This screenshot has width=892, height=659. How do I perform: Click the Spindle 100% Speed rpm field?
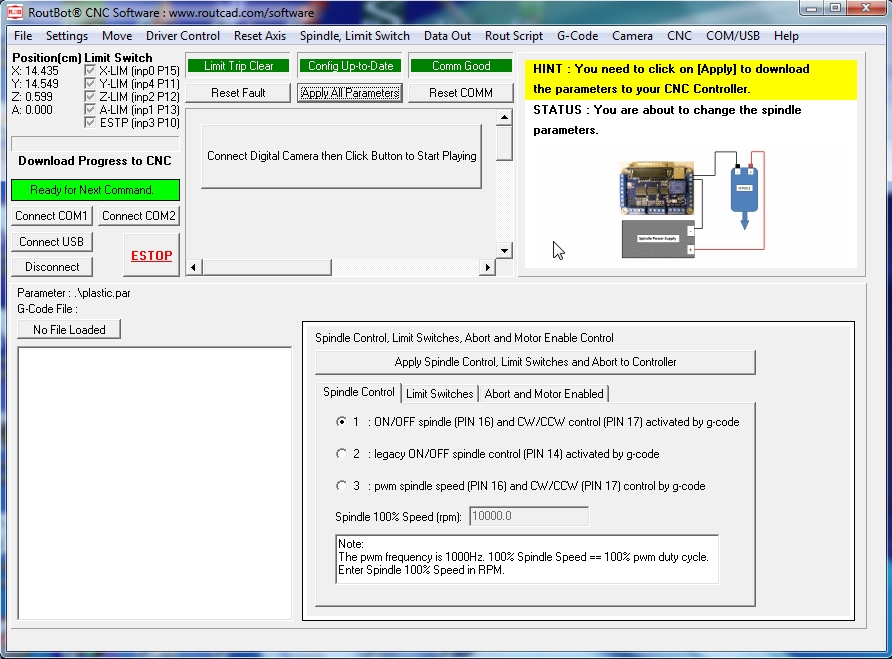[x=528, y=516]
